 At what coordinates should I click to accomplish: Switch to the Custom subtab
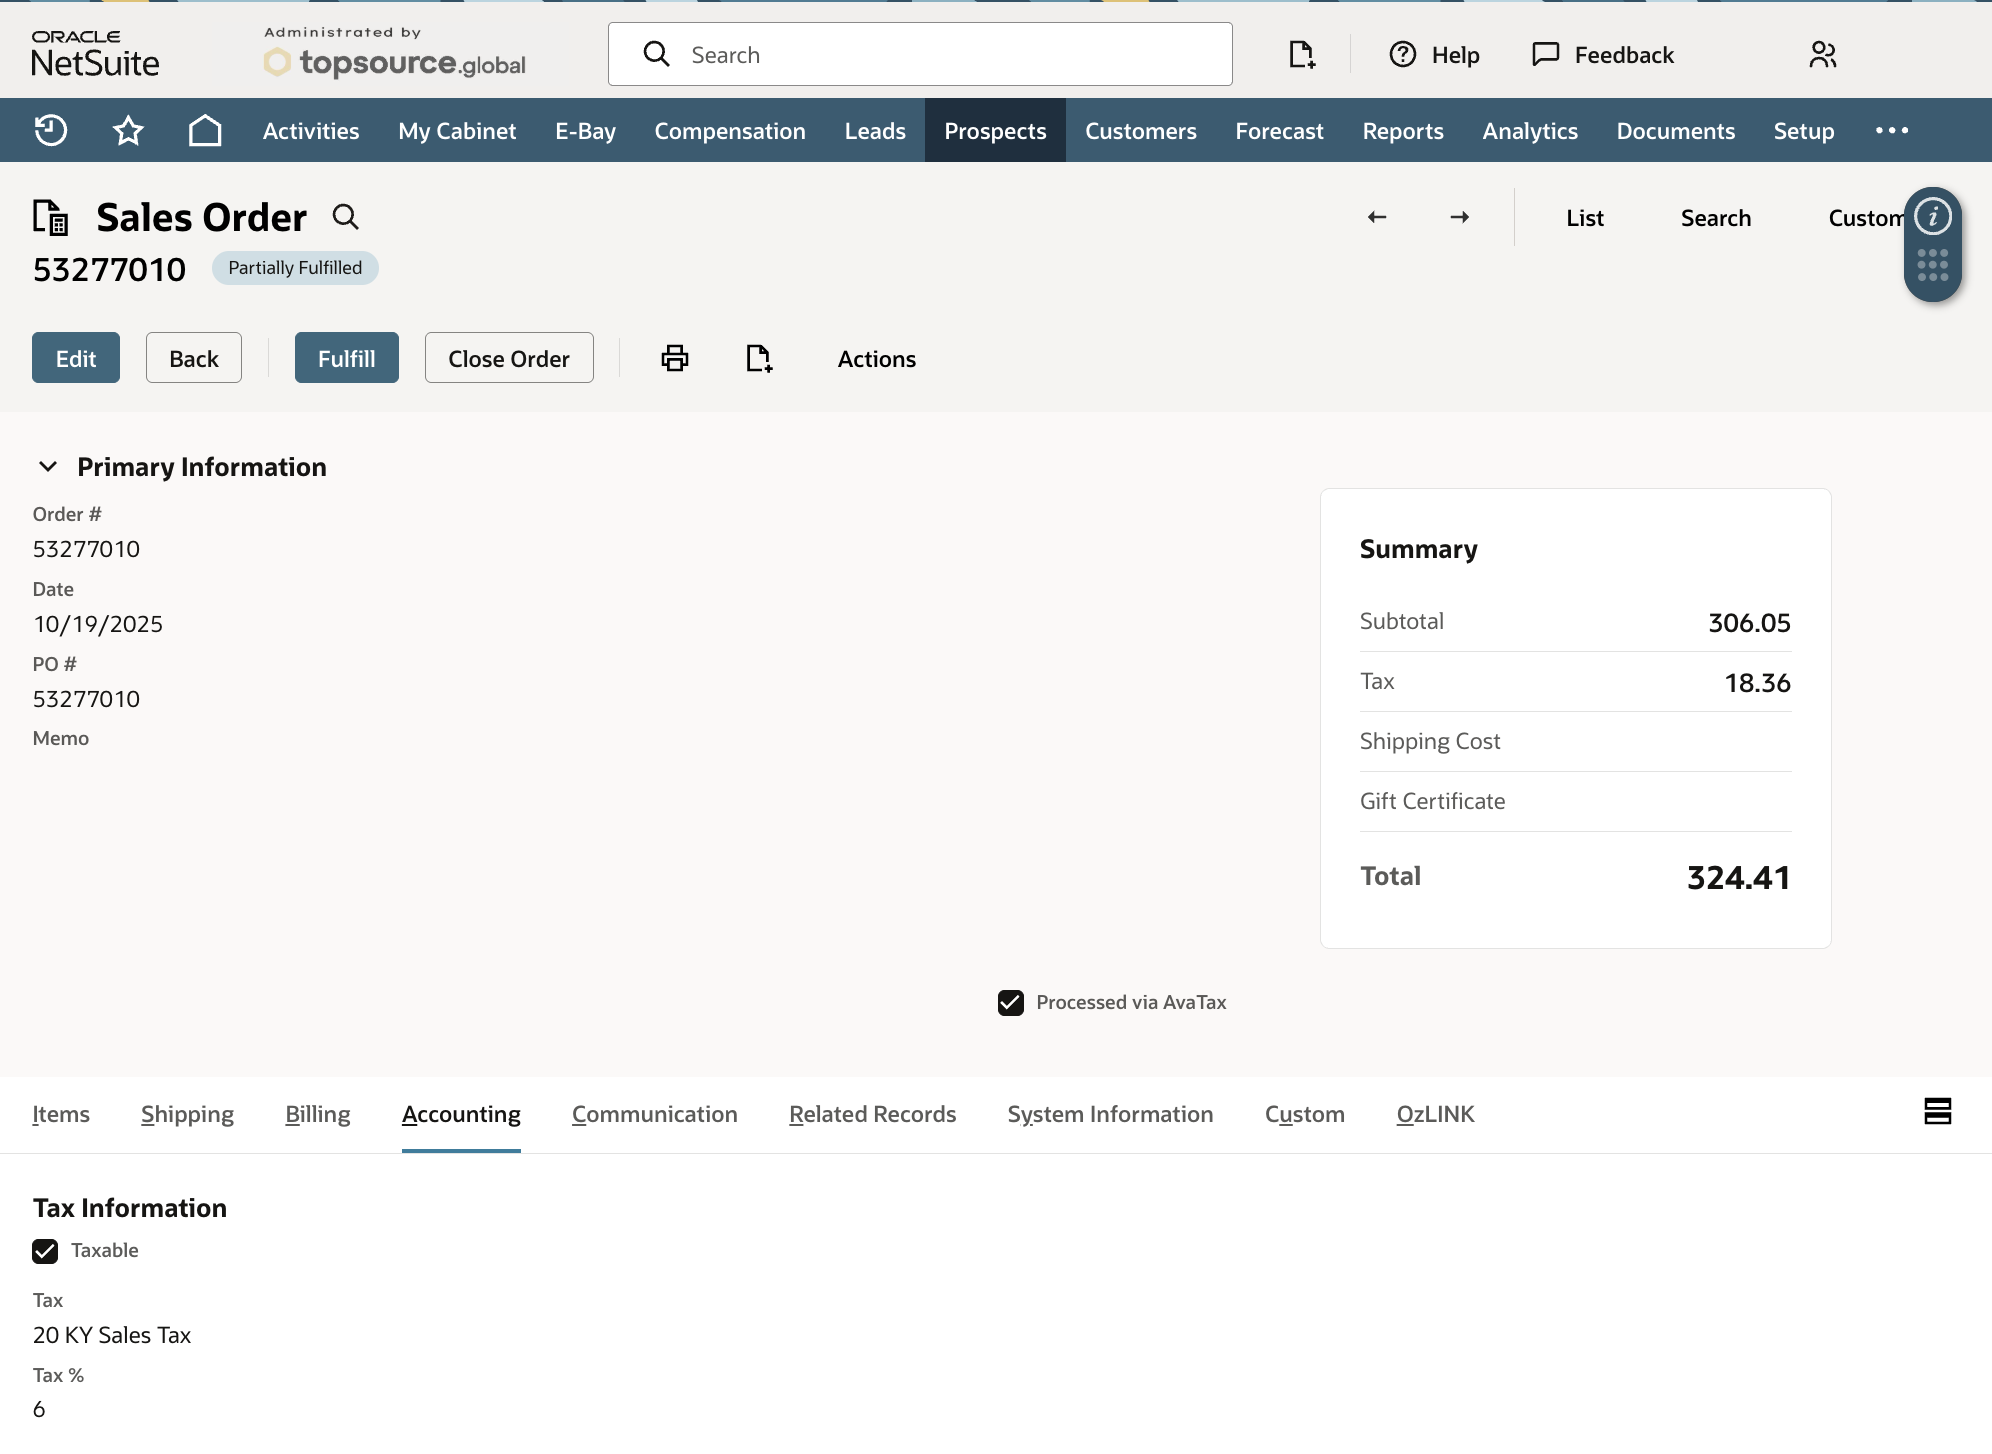pyautogui.click(x=1305, y=1114)
